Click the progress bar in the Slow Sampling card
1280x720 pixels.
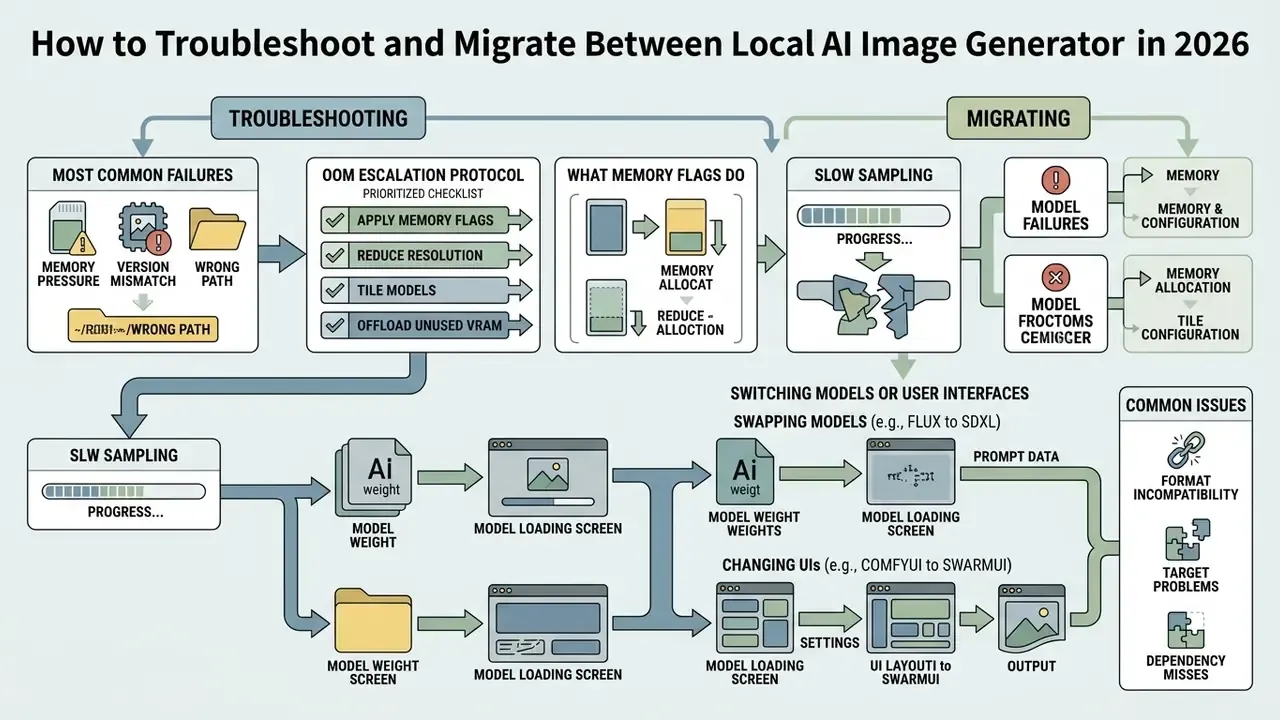[872, 216]
